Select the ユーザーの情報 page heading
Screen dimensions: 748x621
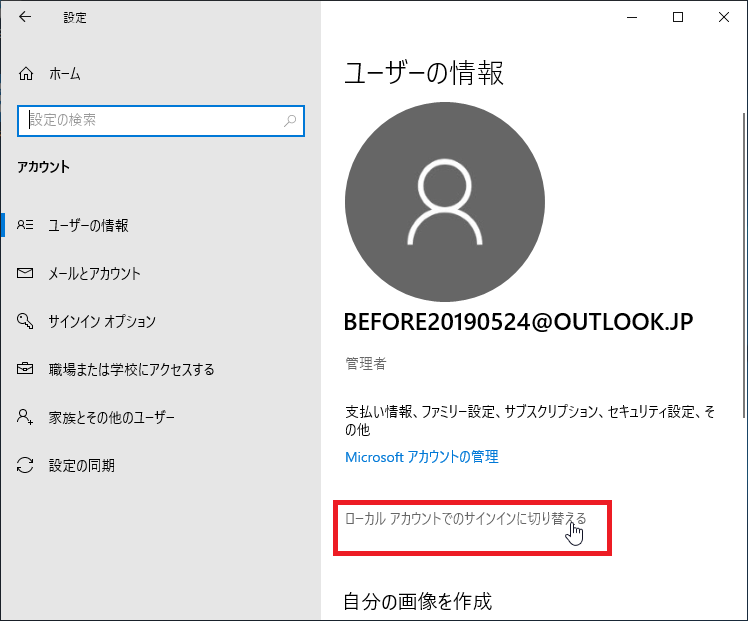pos(424,73)
